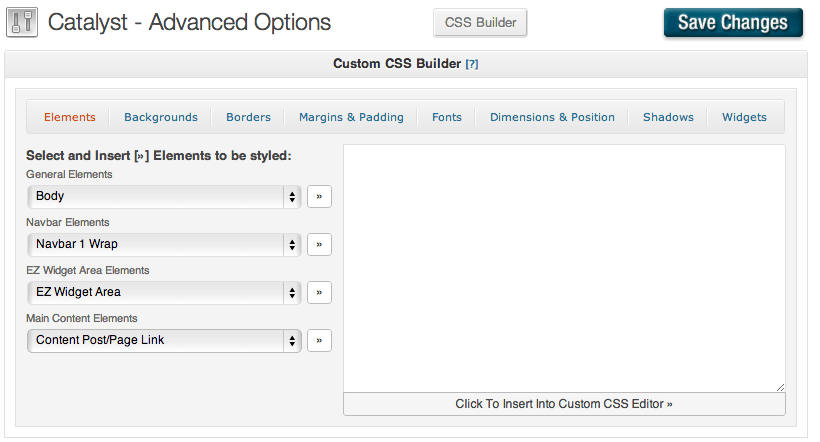Insert the selected Navbar Element with » button
820x442 pixels.
[319, 245]
